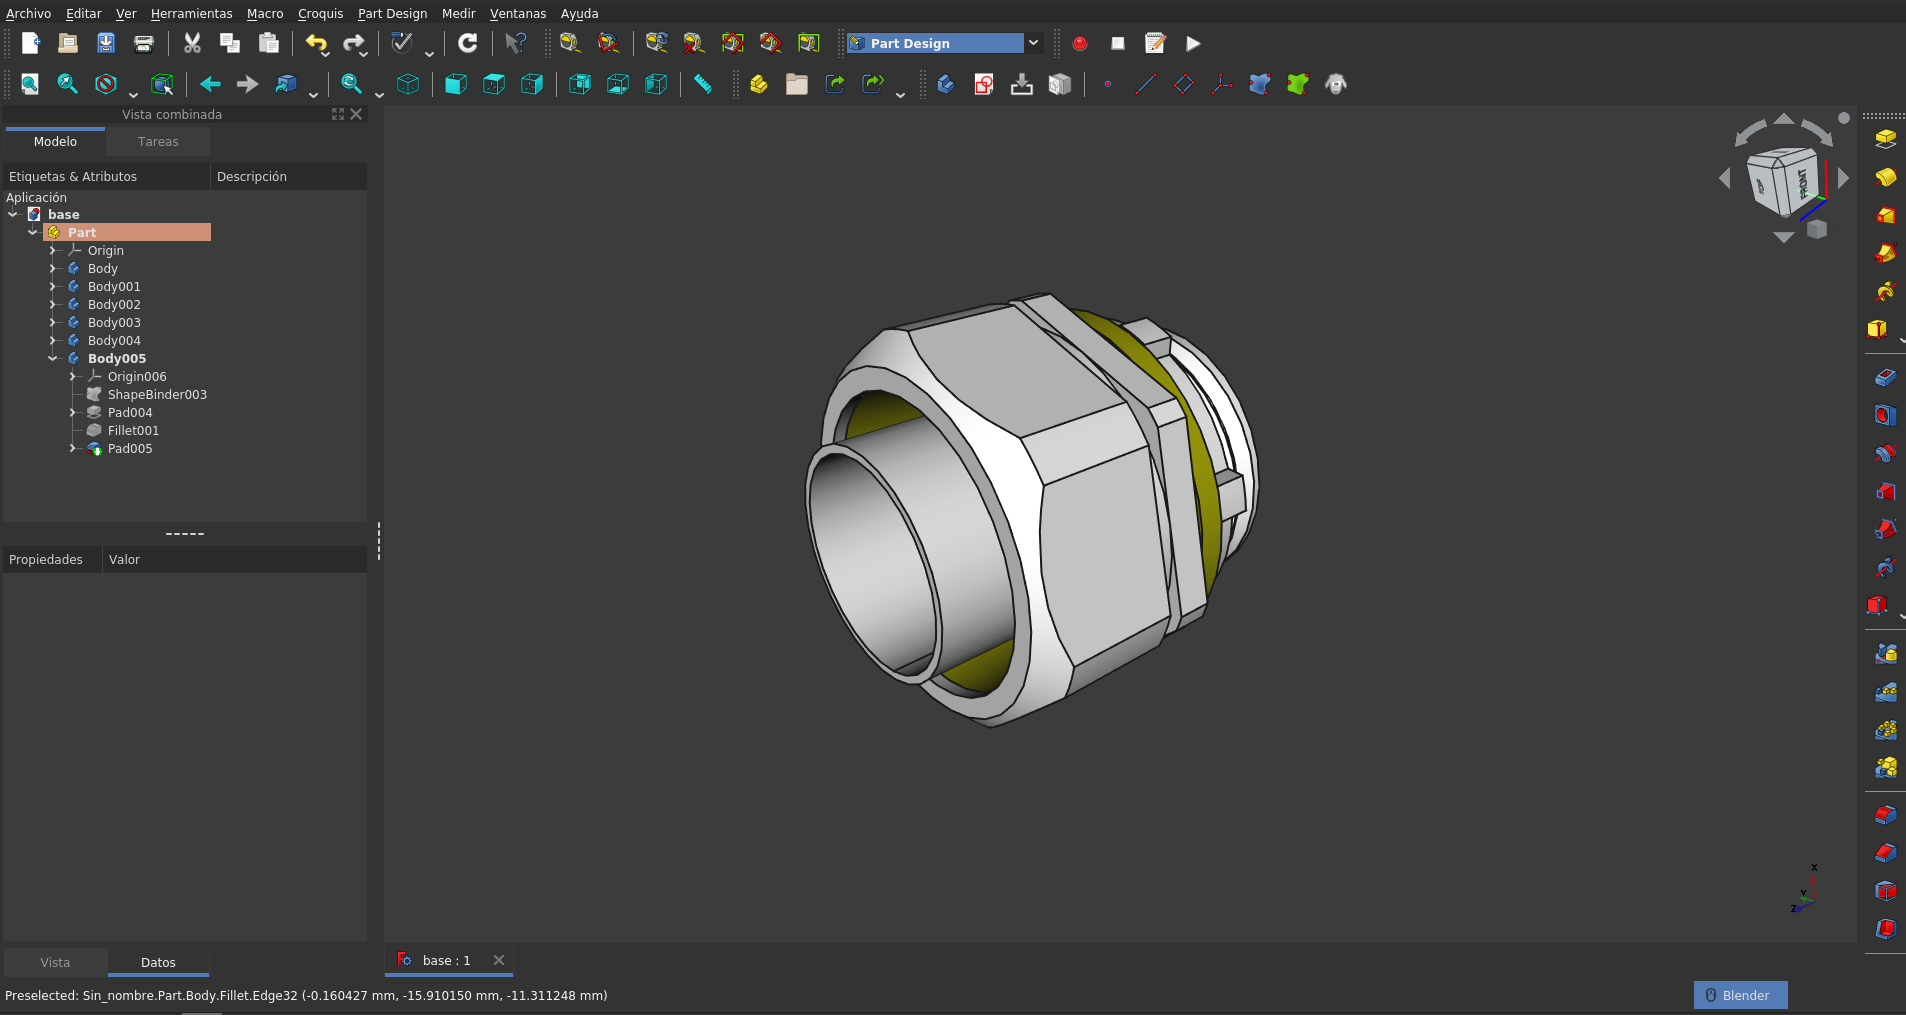Collapse the Body005 tree node
The width and height of the screenshot is (1906, 1015).
(x=53, y=359)
